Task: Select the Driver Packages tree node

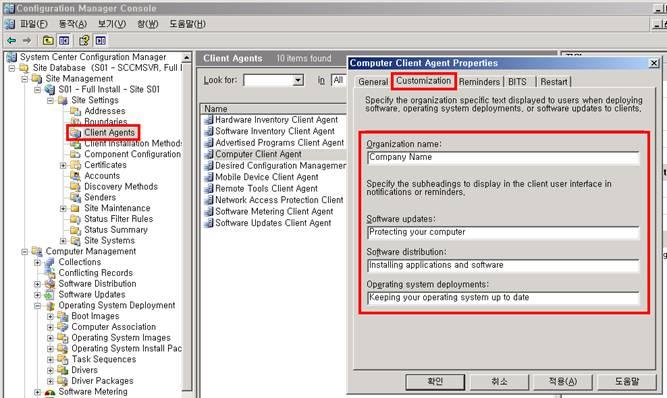Action: tap(102, 381)
